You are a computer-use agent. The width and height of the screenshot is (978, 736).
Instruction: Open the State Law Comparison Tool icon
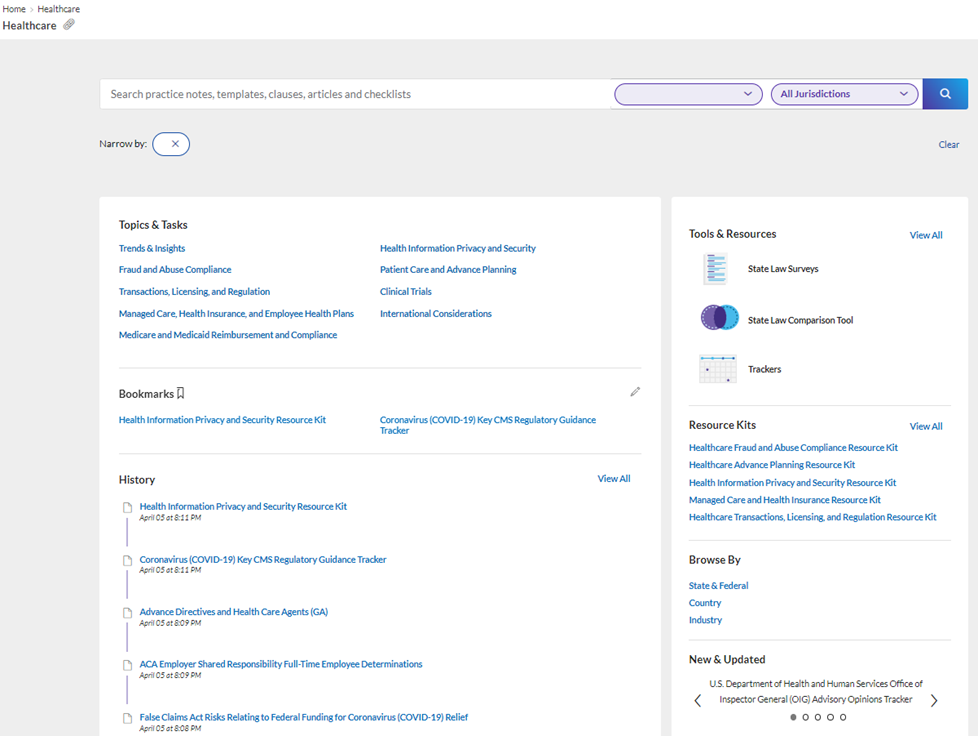coord(719,317)
